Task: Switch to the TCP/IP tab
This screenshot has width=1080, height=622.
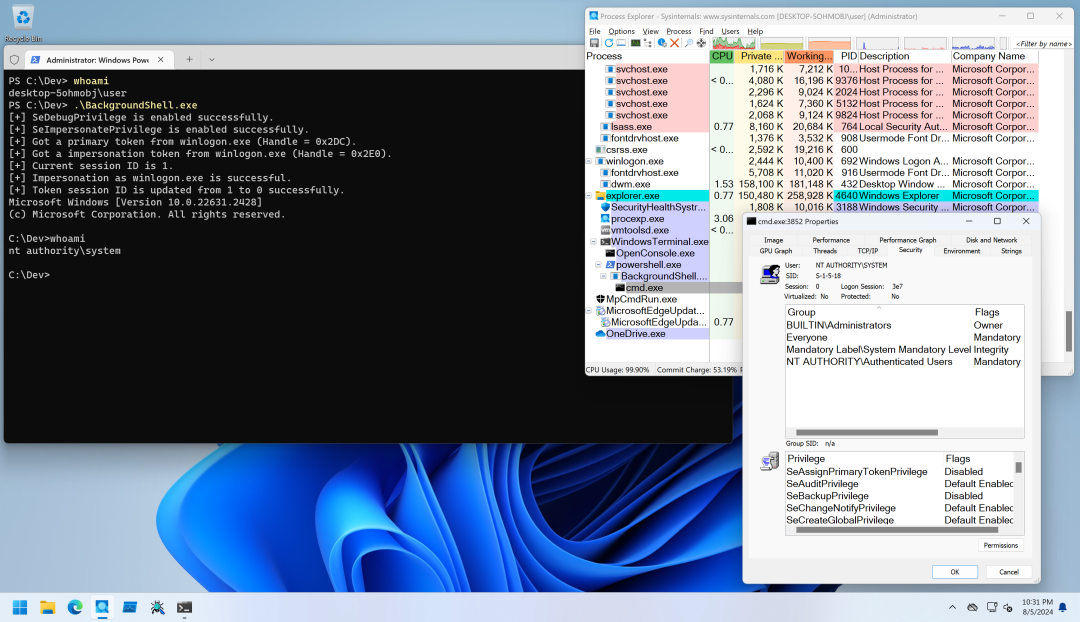Action: 867,251
